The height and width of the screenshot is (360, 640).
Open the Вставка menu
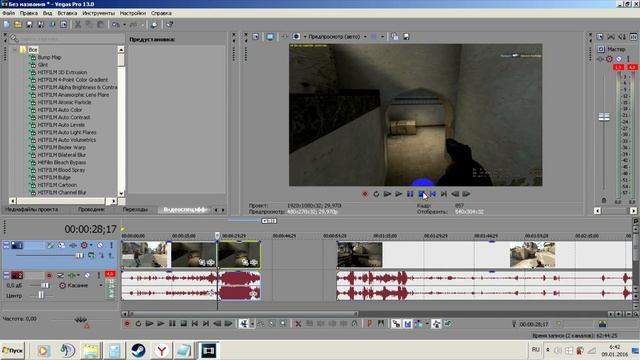67,13
